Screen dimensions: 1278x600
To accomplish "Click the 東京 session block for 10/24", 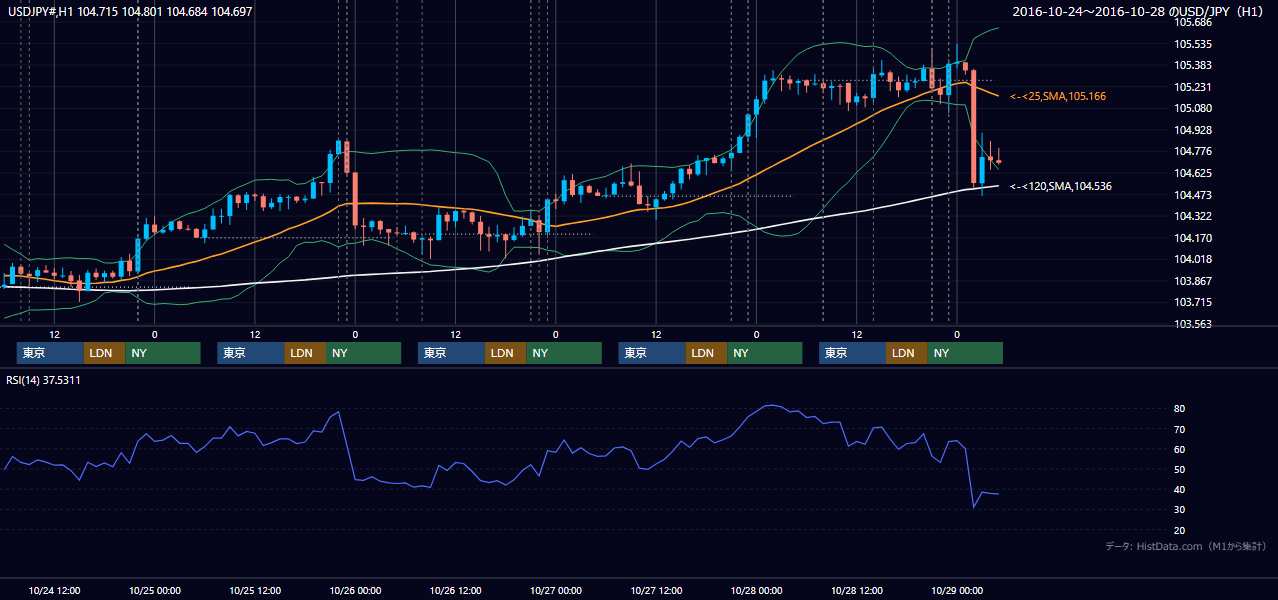I will [x=50, y=353].
